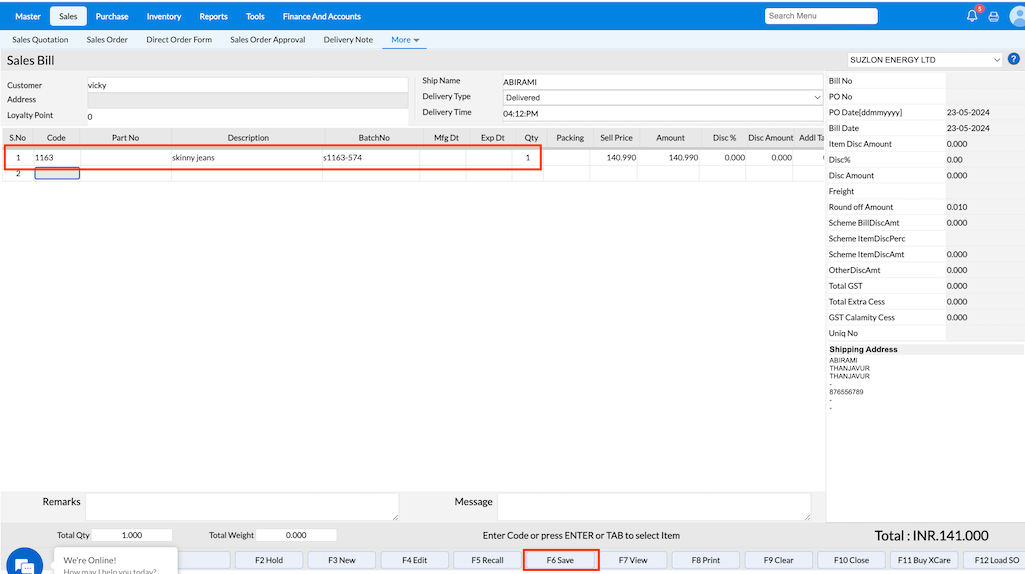Switch to the Sales Quotation tab

40,40
